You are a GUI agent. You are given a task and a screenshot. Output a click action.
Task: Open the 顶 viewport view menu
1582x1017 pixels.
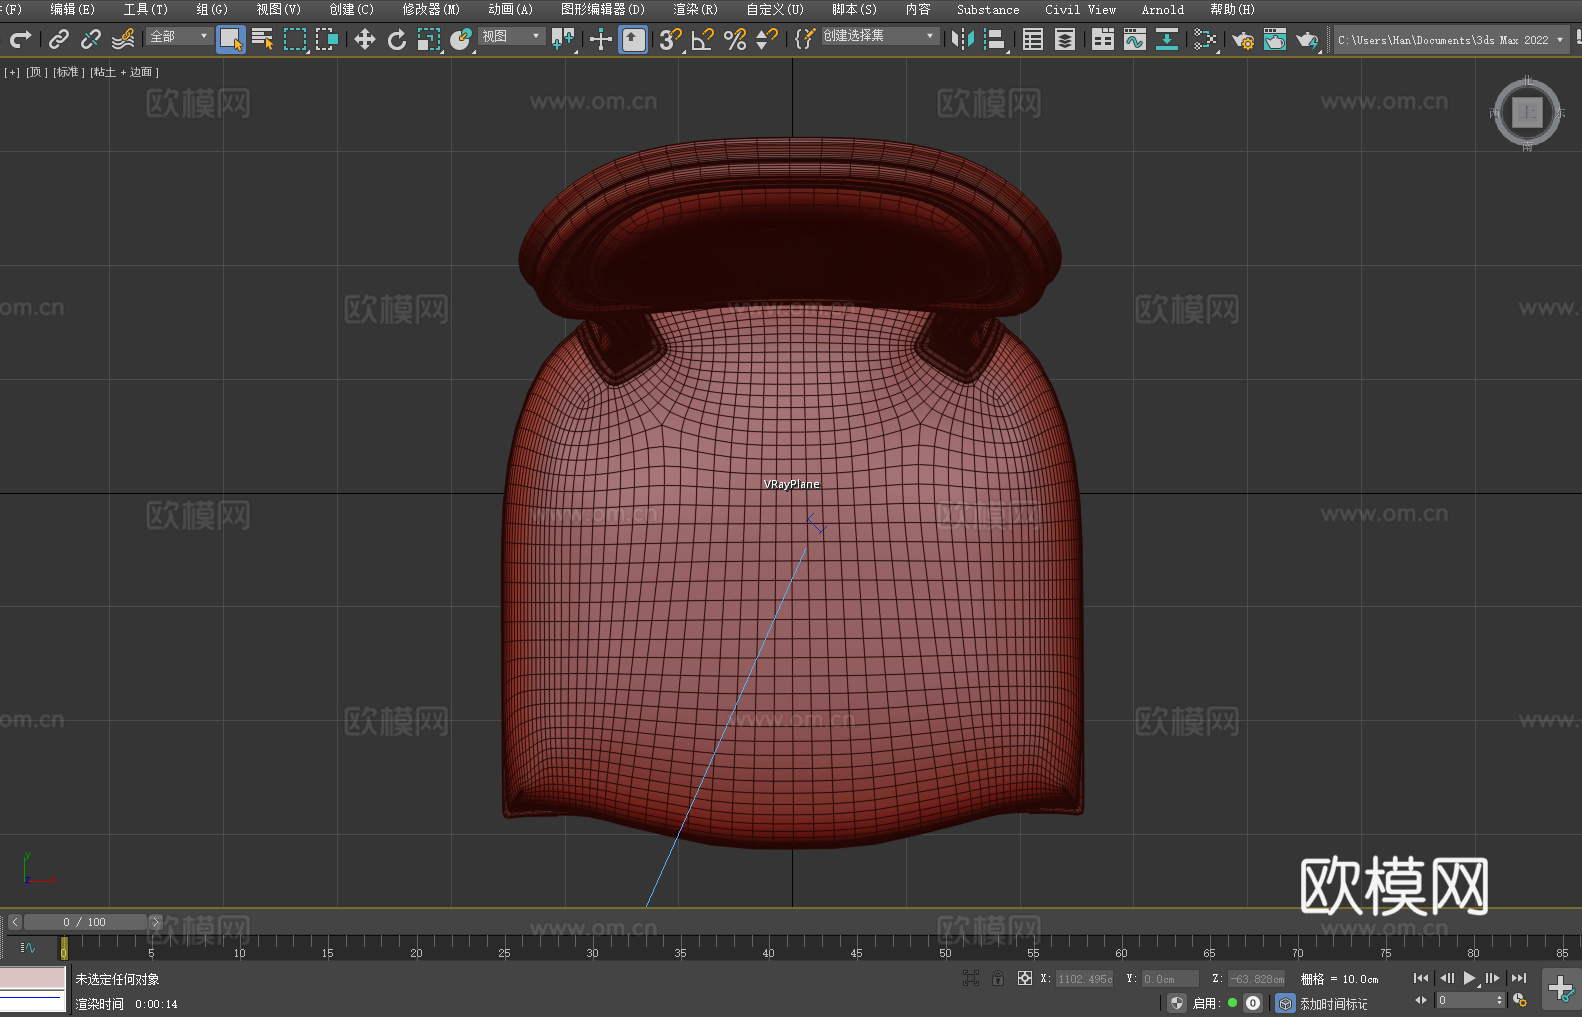(x=36, y=72)
